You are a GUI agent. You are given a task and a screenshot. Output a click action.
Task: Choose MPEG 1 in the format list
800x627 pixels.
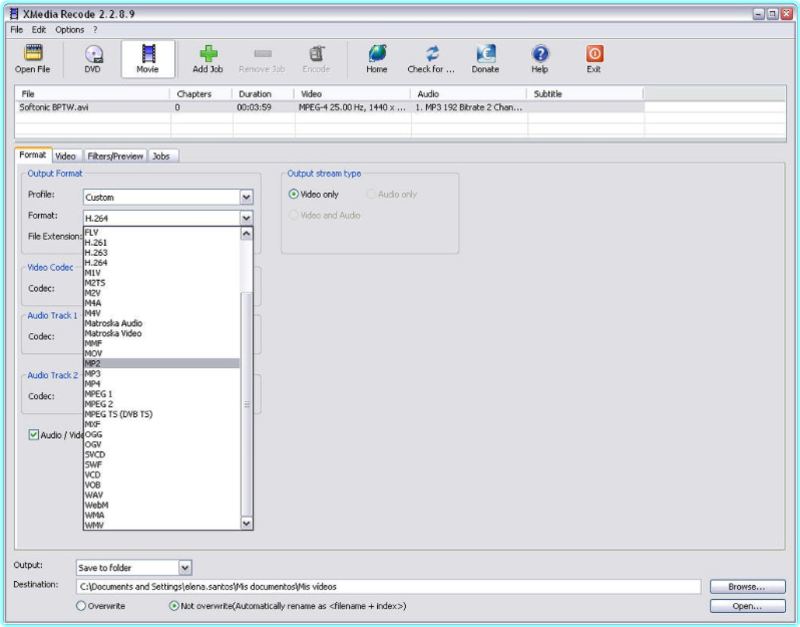click(x=161, y=394)
